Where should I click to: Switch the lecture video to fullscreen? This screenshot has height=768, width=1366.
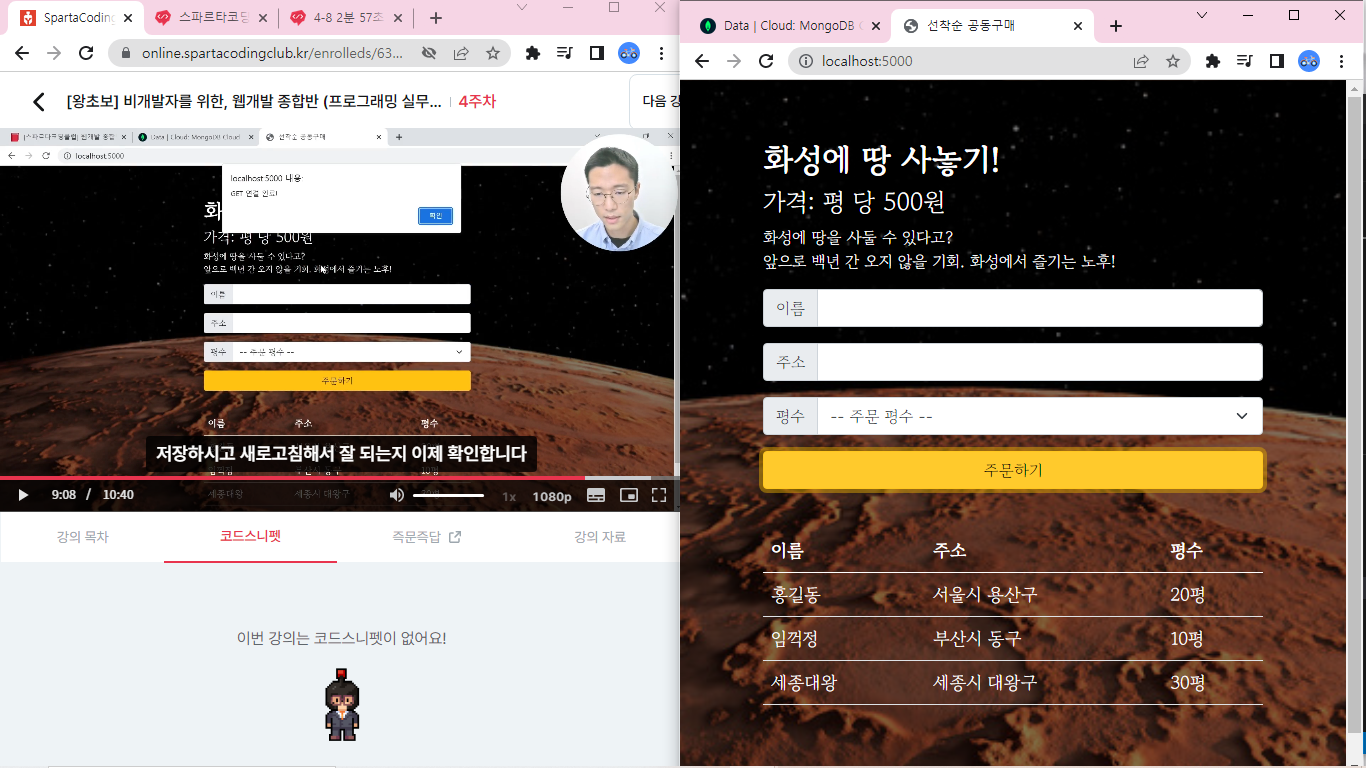tap(659, 495)
